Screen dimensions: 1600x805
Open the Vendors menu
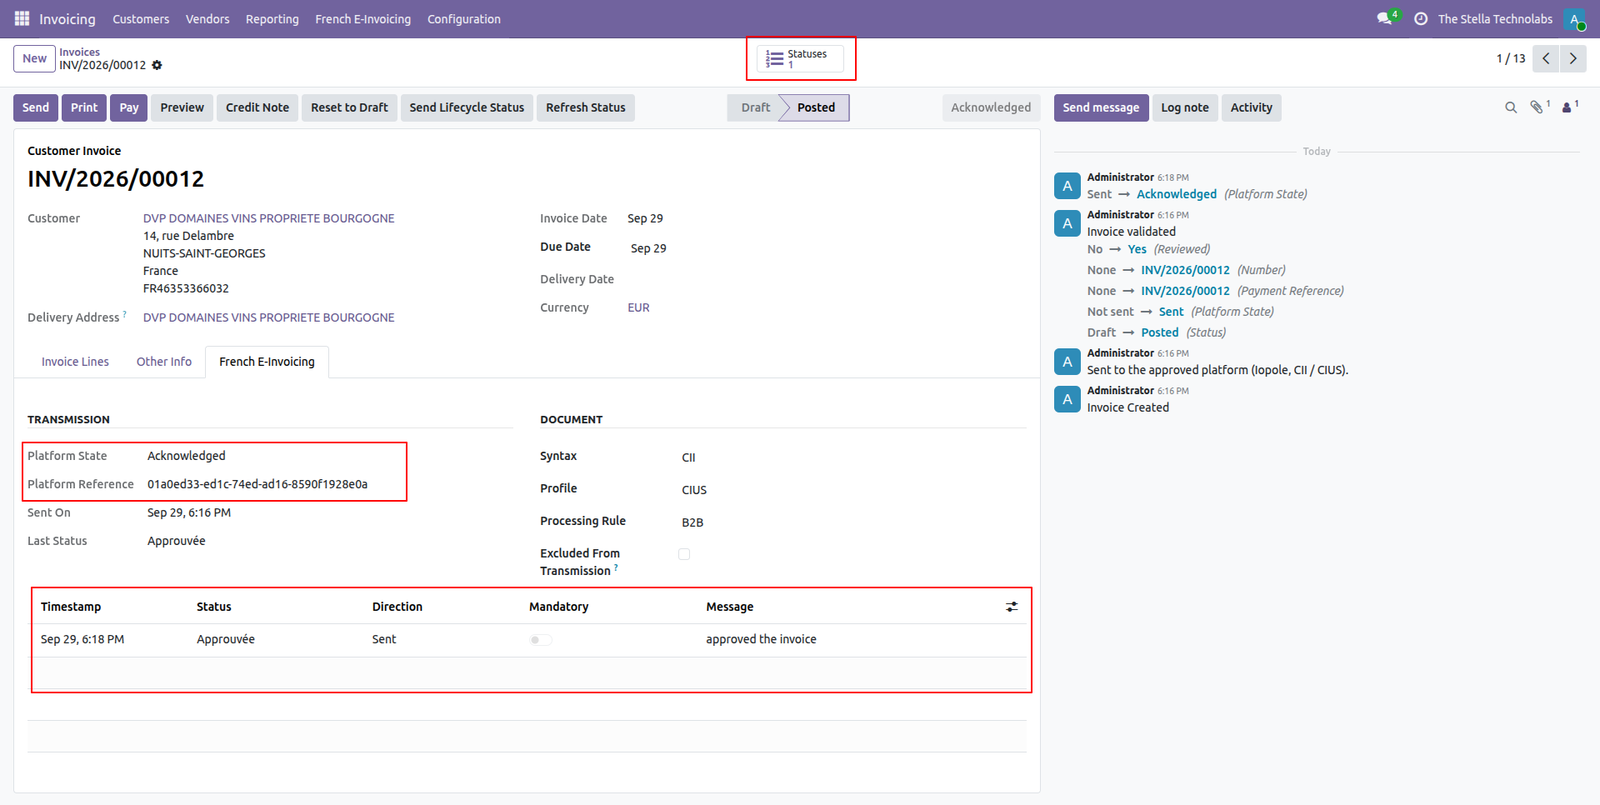(207, 19)
